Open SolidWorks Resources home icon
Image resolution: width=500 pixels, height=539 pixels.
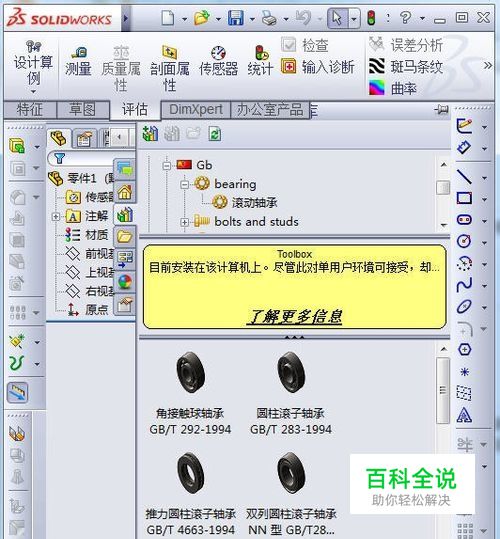coord(124,192)
